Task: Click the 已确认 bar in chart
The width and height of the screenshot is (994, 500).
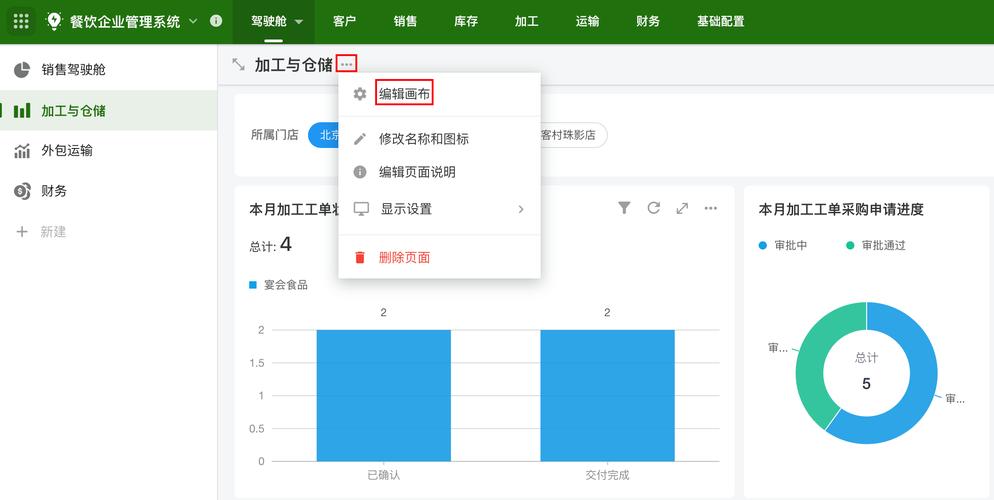Action: [x=384, y=395]
